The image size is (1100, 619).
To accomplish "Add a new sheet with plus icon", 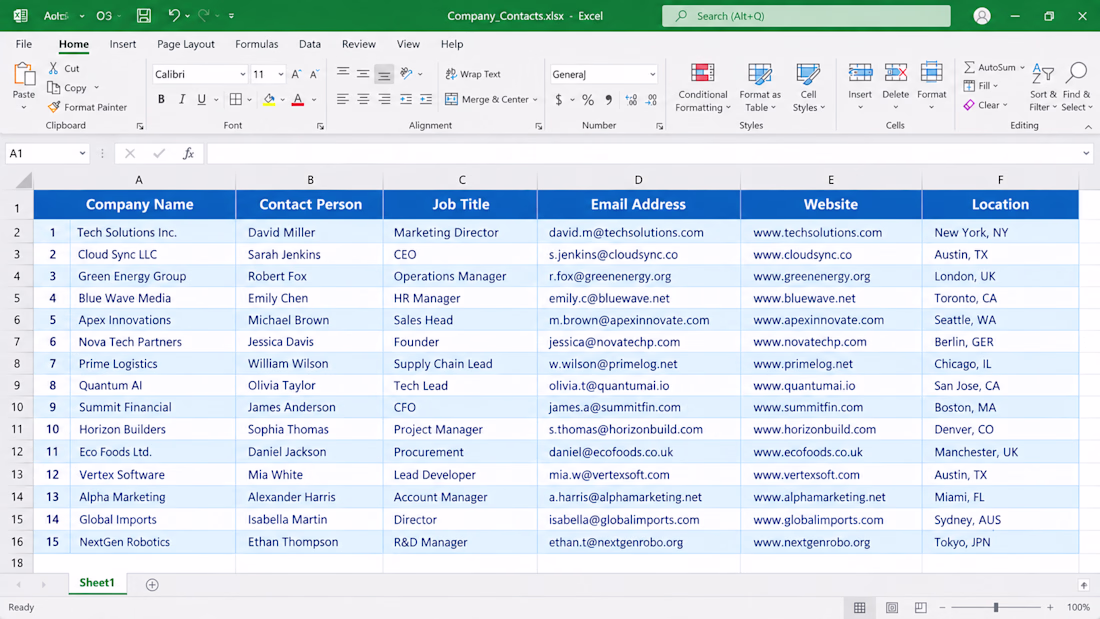I will 152,584.
